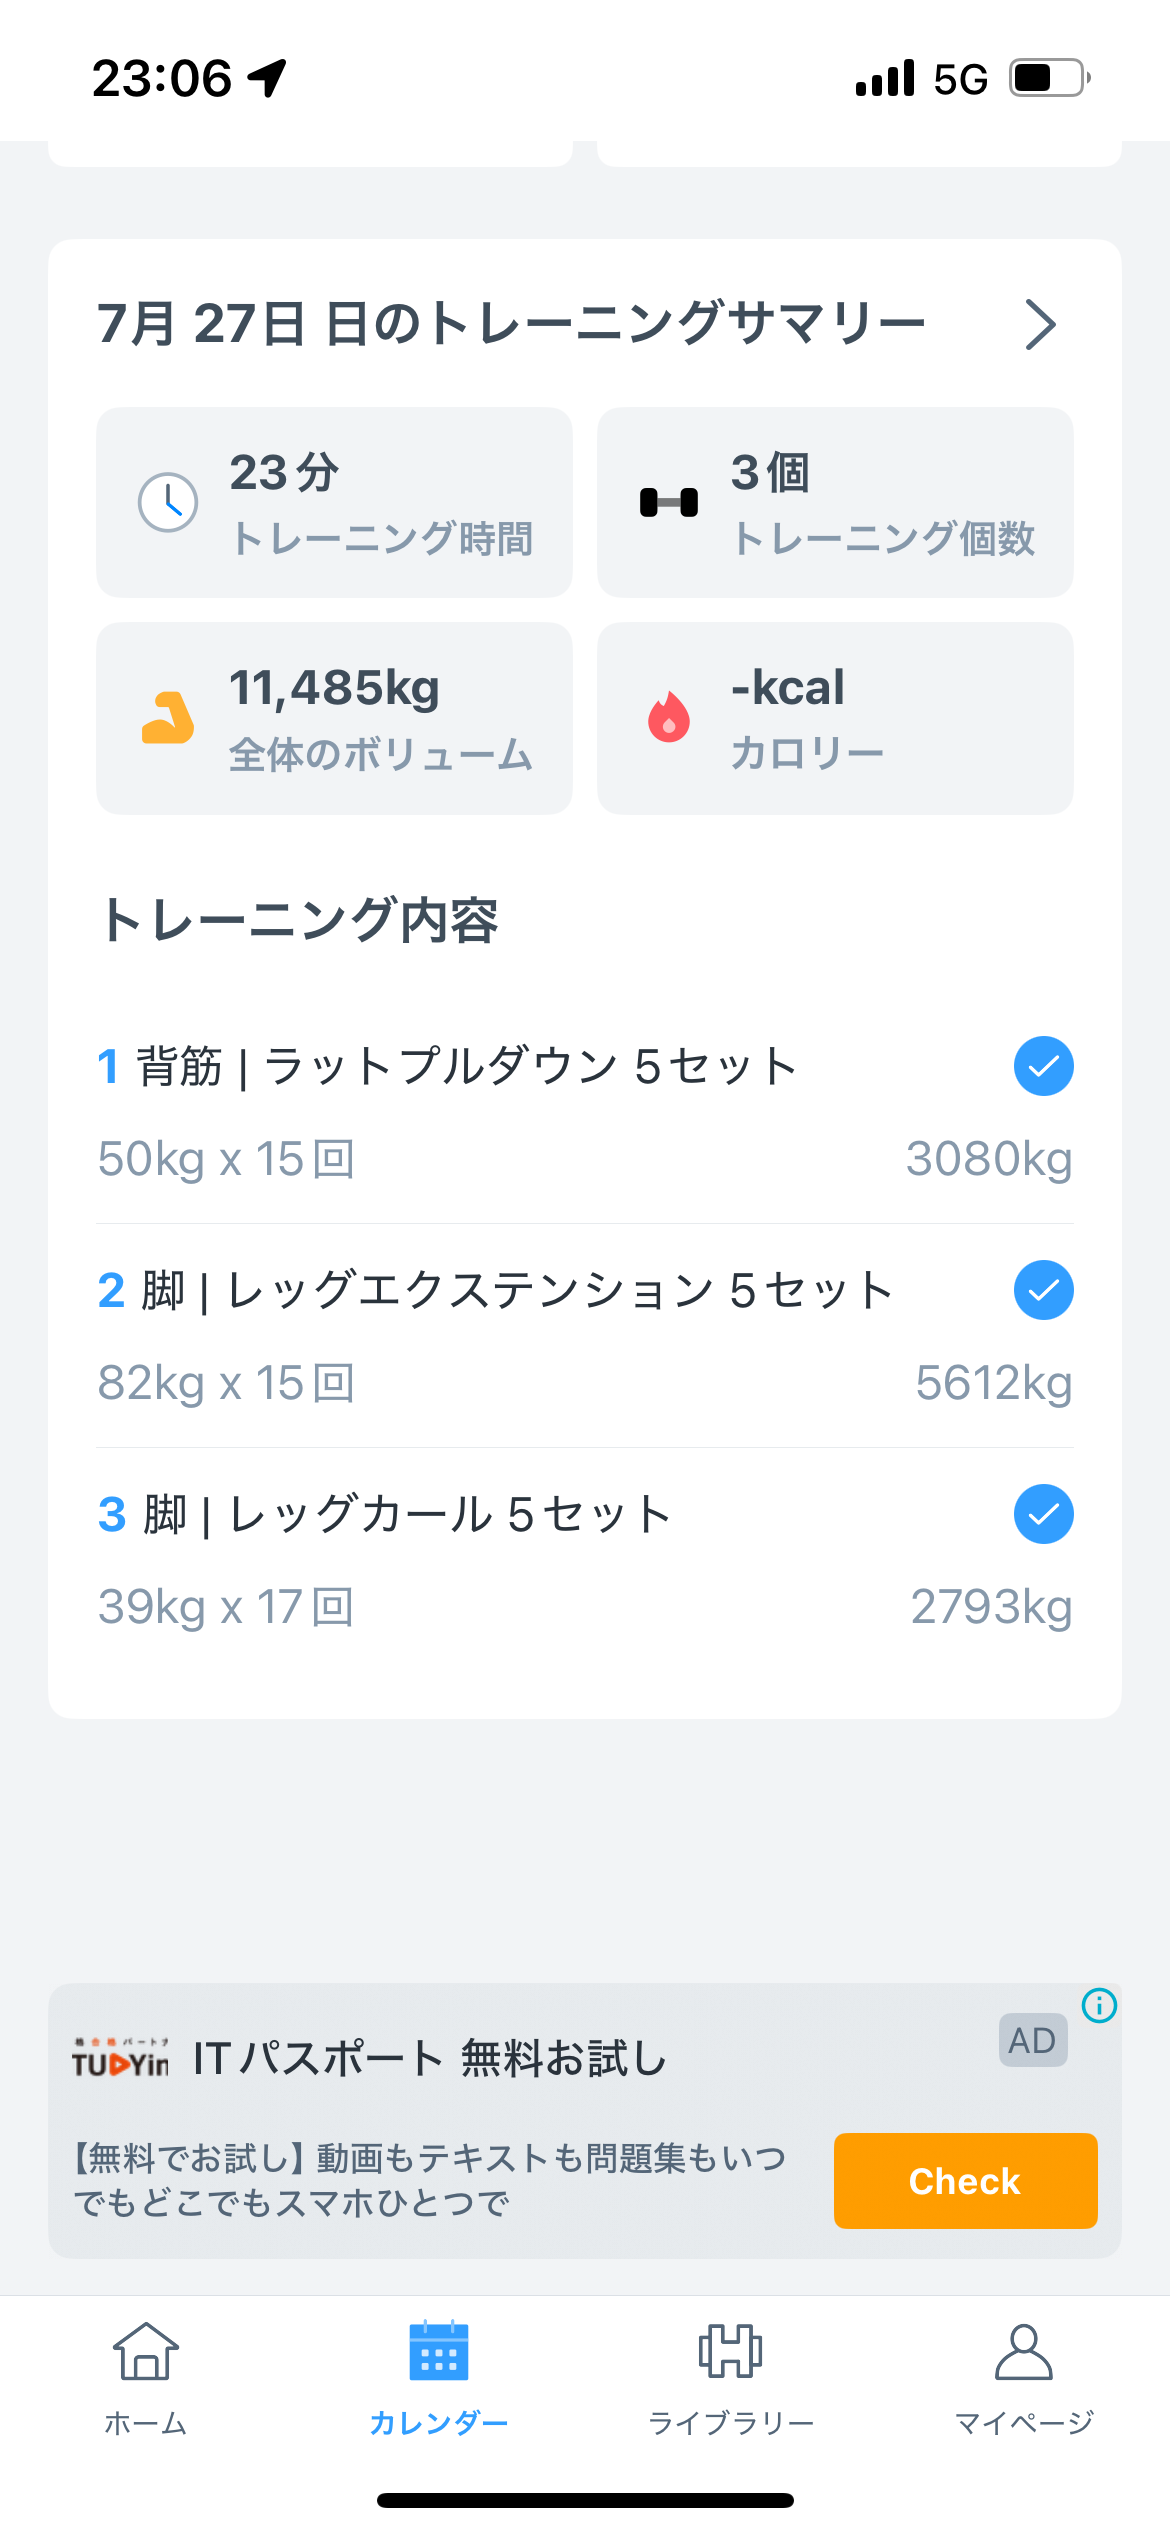
Task: Open the 全体のボリューム 11,485kg card
Action: coord(334,718)
